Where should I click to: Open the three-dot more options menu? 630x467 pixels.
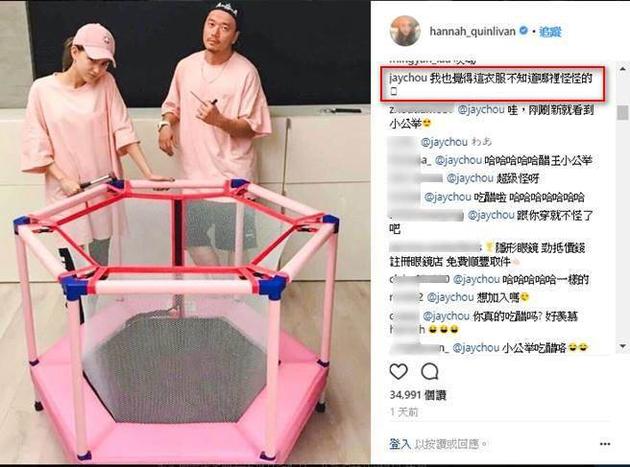tap(605, 444)
